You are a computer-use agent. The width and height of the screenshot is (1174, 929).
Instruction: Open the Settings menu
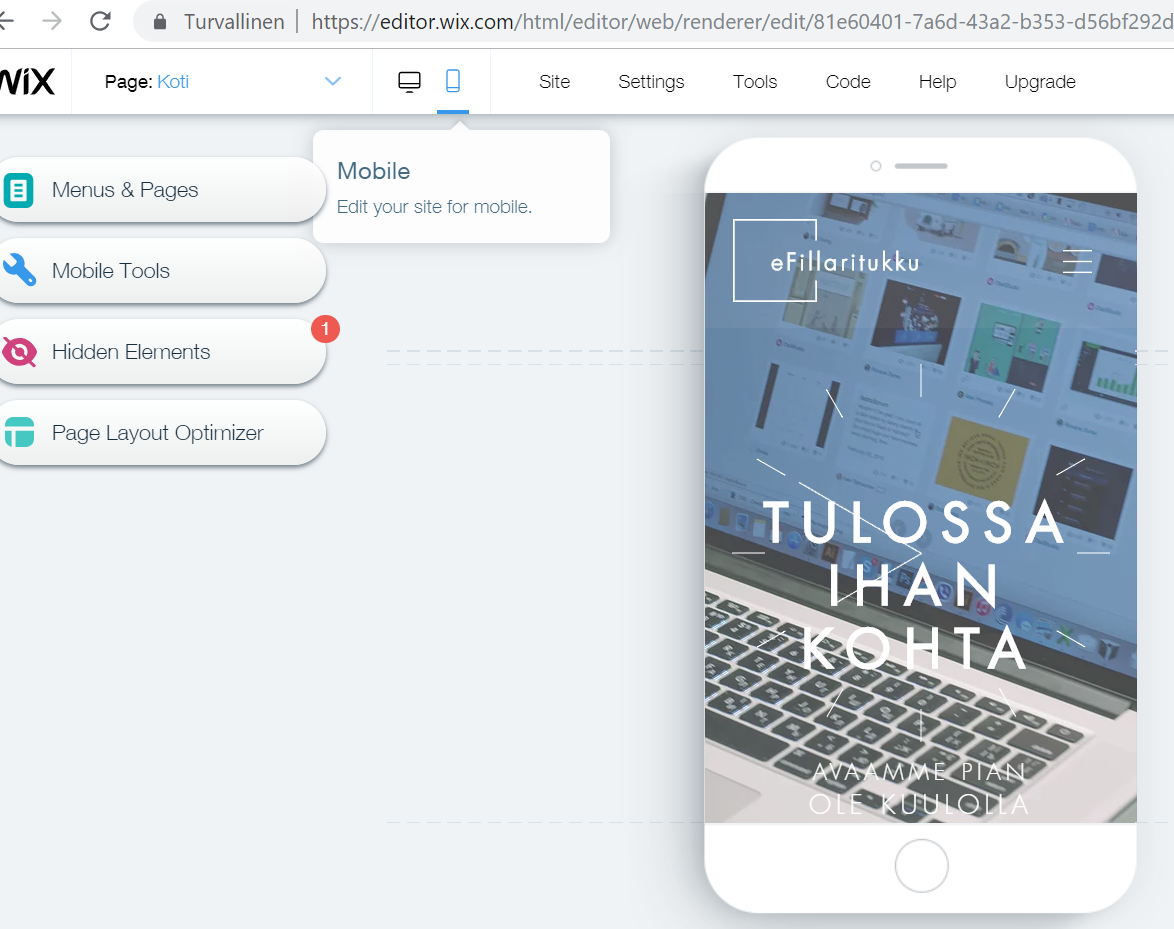click(x=651, y=82)
